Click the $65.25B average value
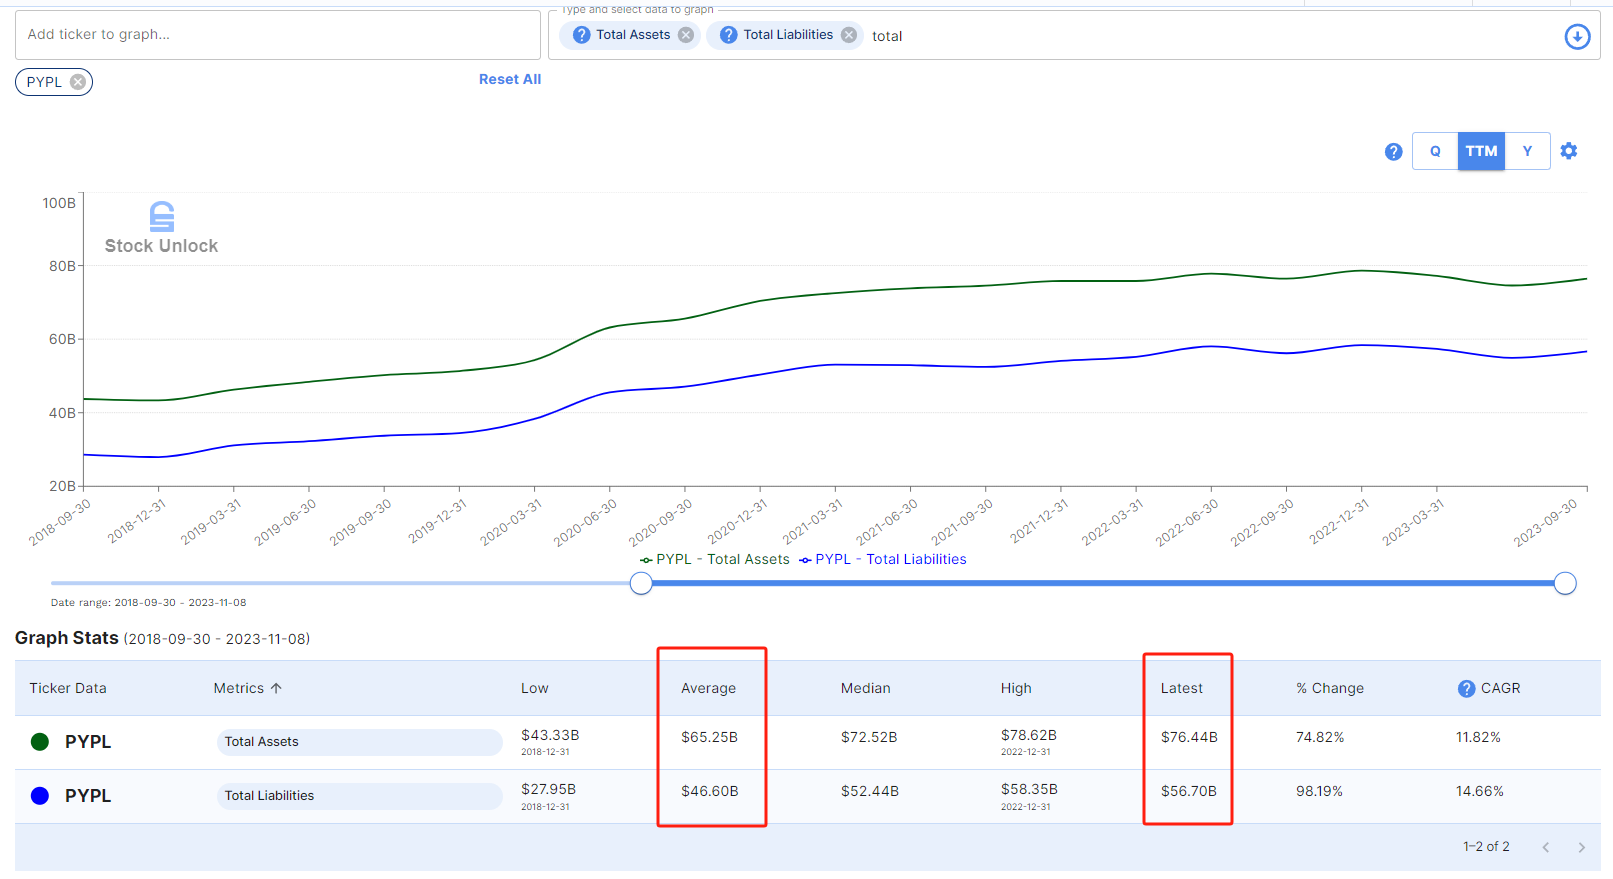 pos(709,737)
